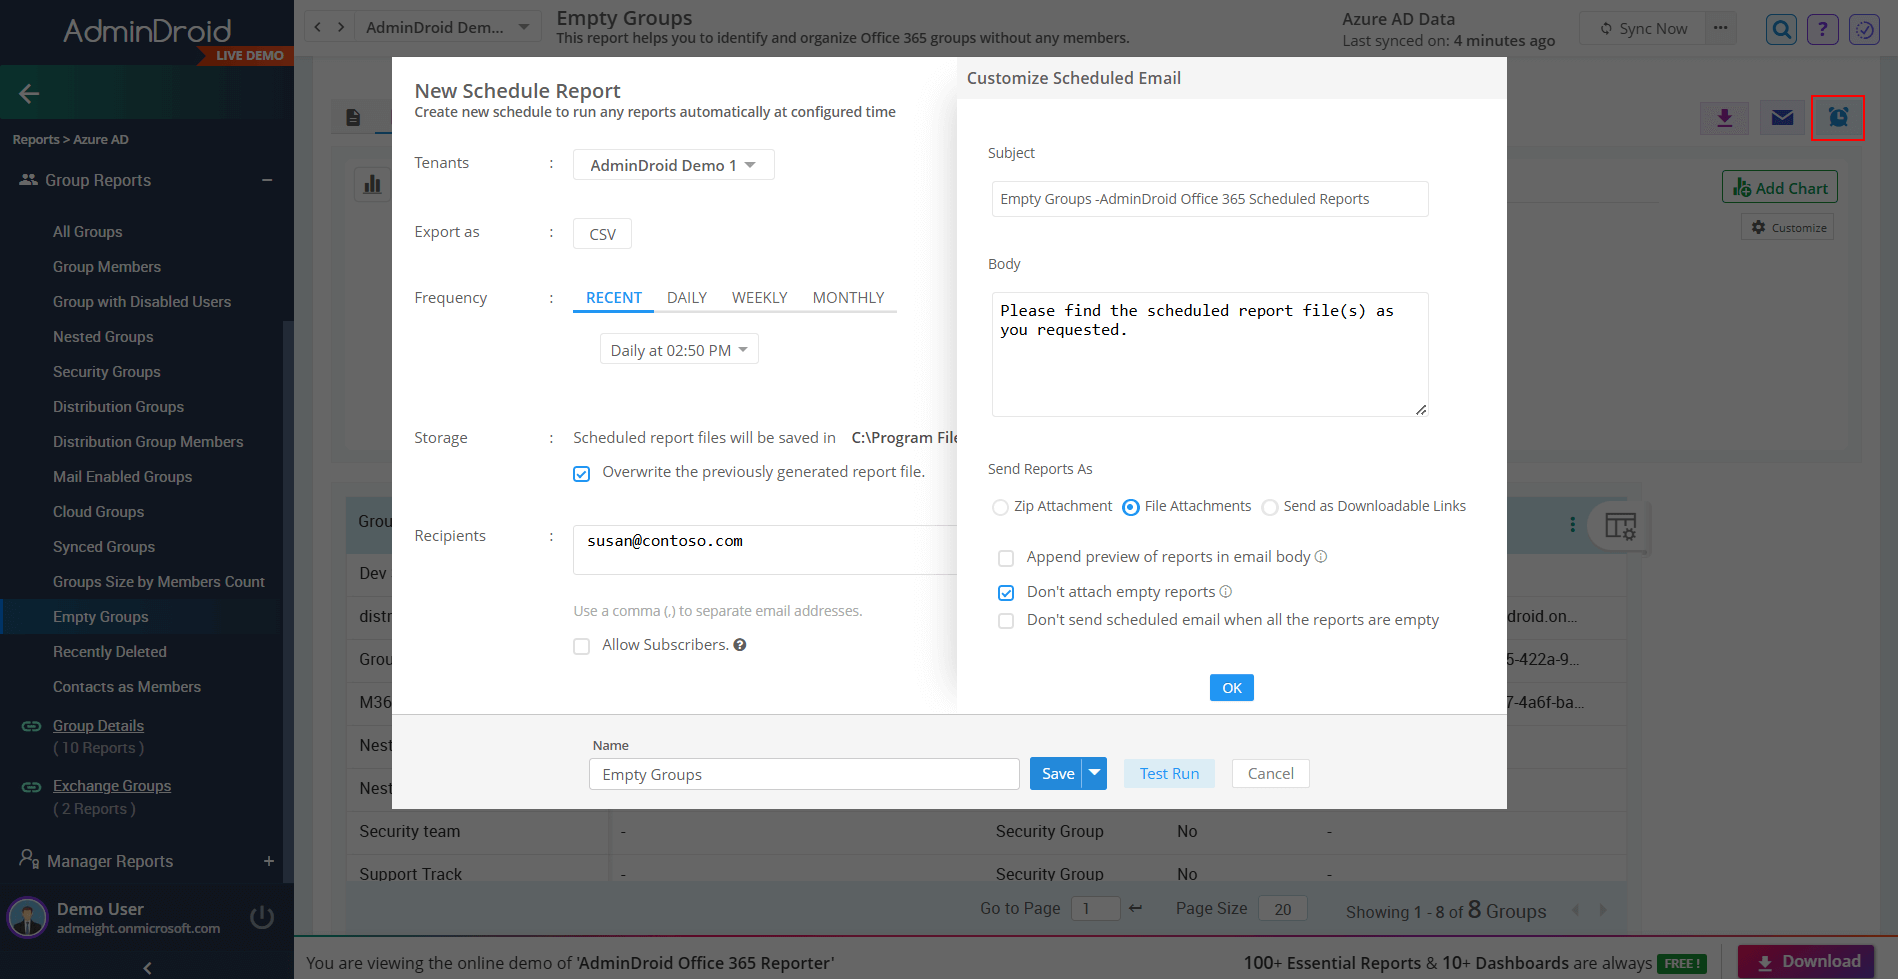Enable the Allow Subscribers checkbox
This screenshot has height=979, width=1898.
point(582,646)
